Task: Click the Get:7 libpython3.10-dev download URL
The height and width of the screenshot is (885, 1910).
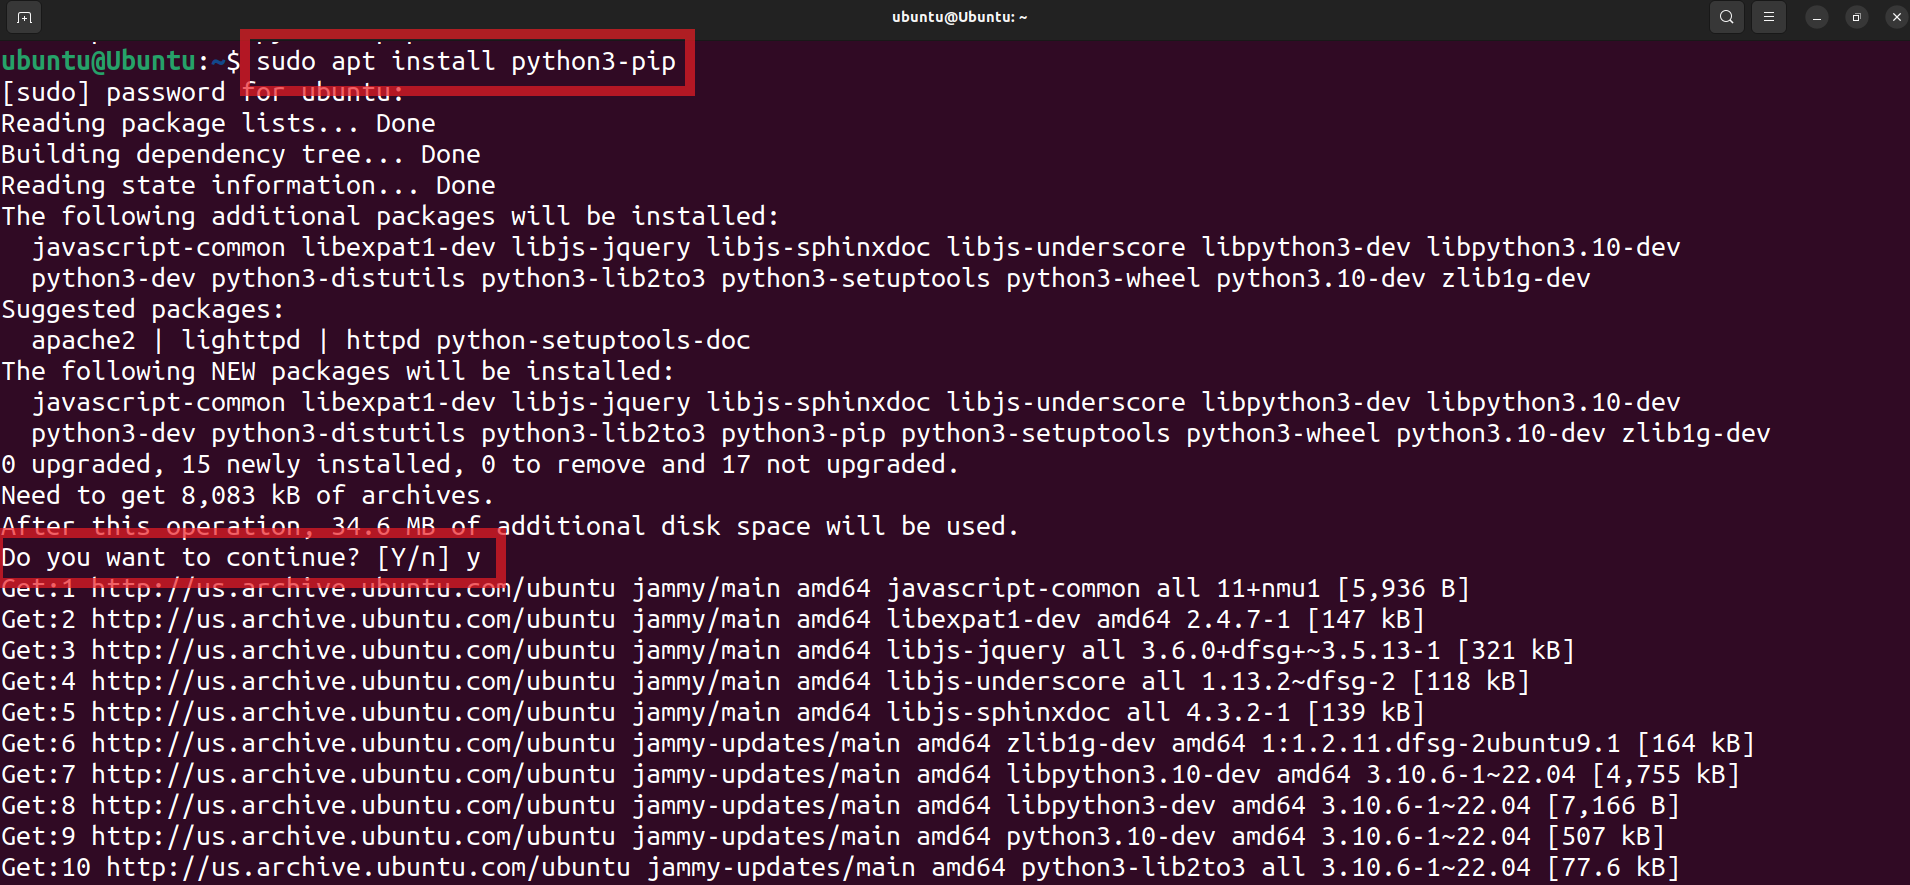Action: coord(353,775)
